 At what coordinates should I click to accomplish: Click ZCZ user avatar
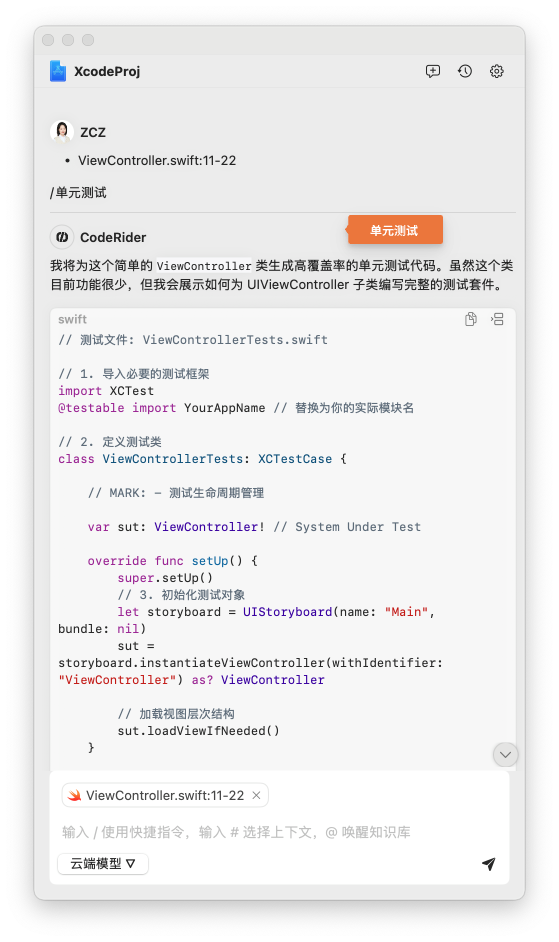(62, 132)
